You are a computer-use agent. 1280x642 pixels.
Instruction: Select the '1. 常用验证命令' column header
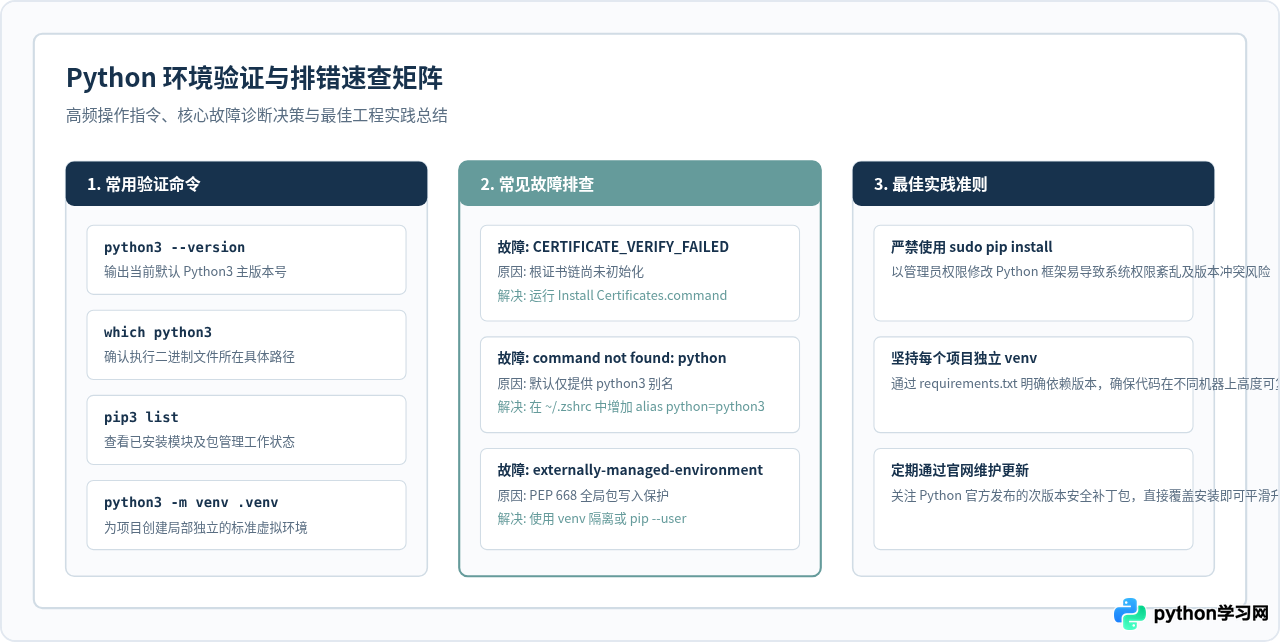click(x=246, y=184)
